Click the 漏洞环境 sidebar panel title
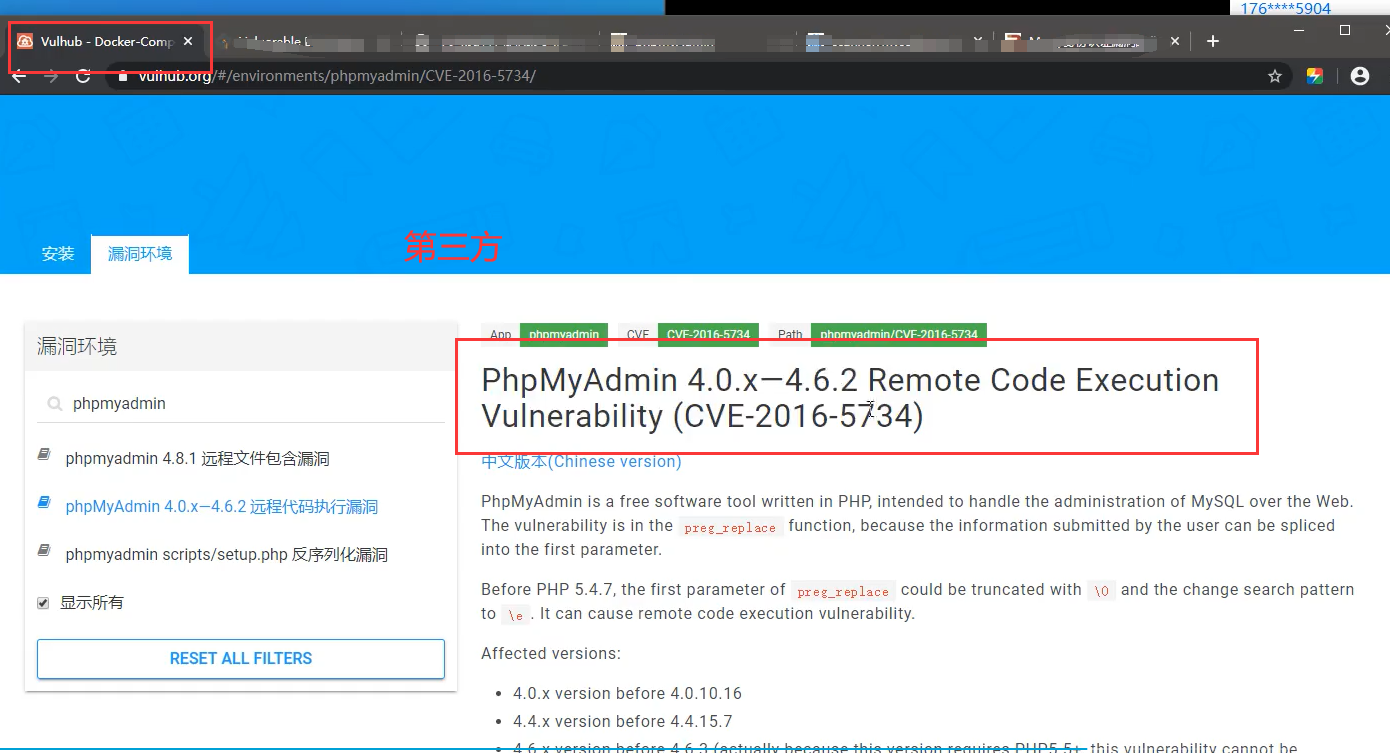 point(77,347)
